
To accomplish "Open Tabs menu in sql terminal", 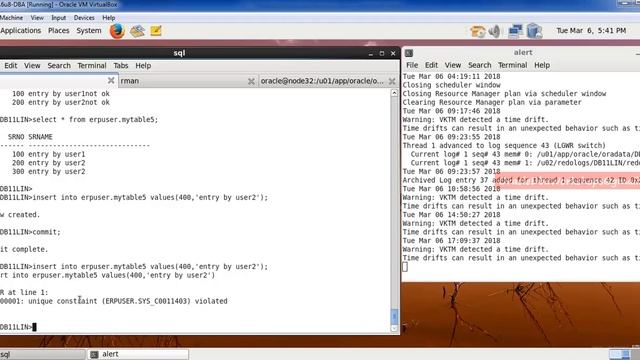I will click(121, 66).
